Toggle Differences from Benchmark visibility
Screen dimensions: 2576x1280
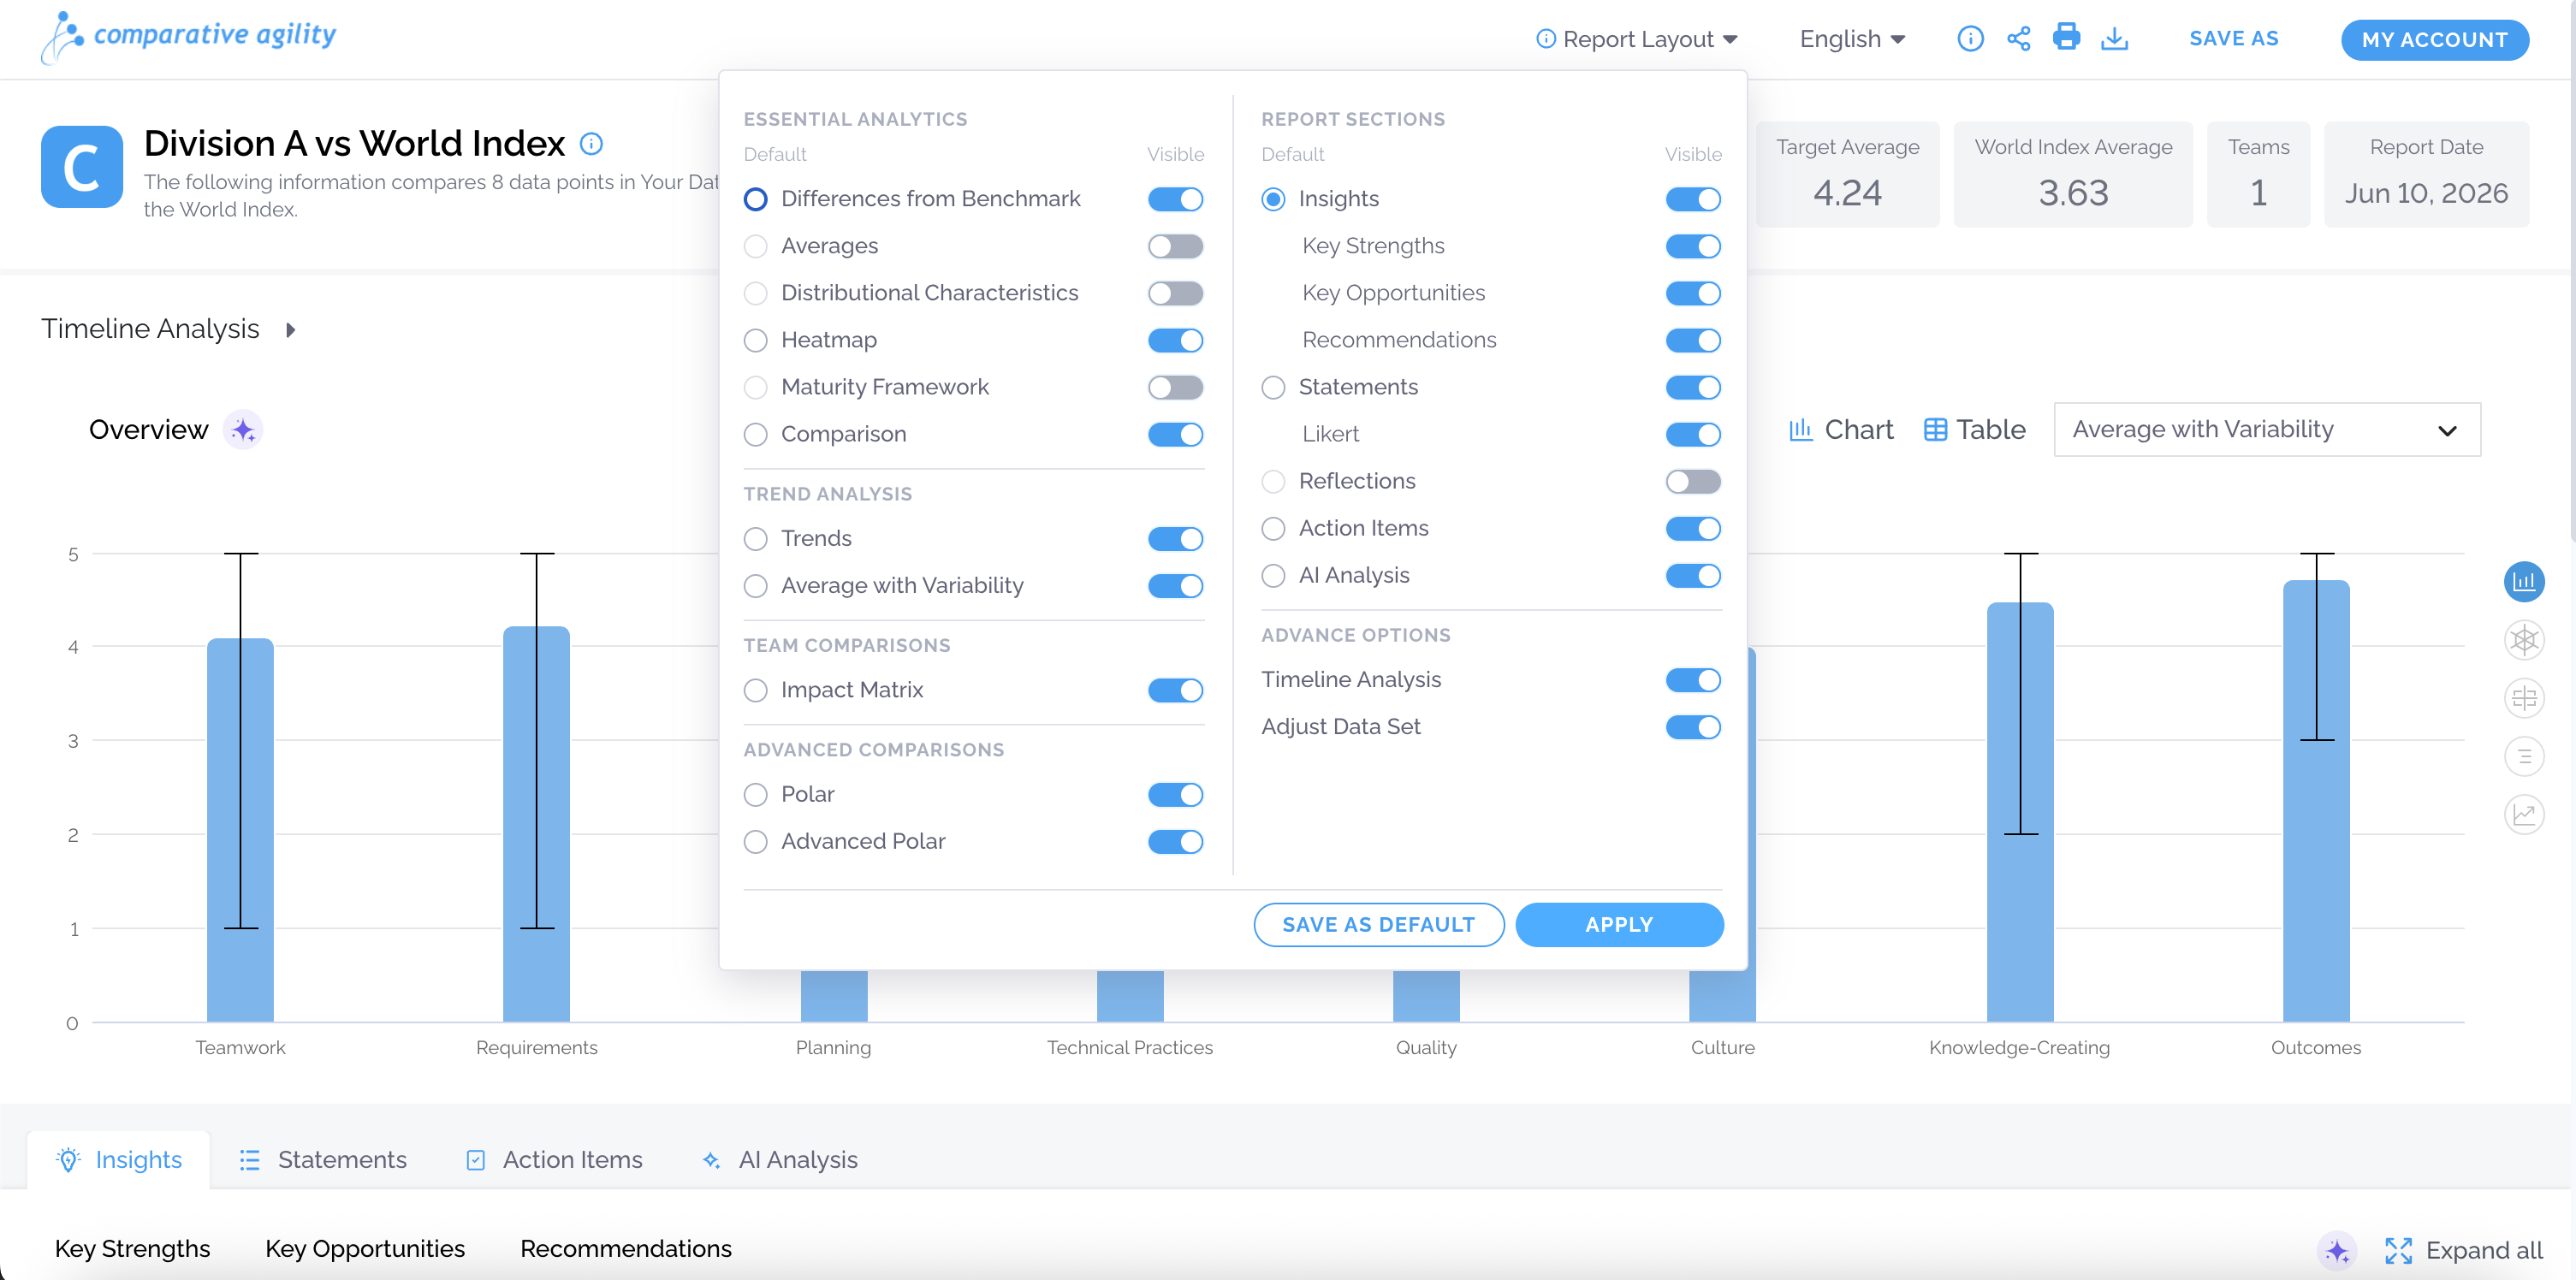(1175, 199)
